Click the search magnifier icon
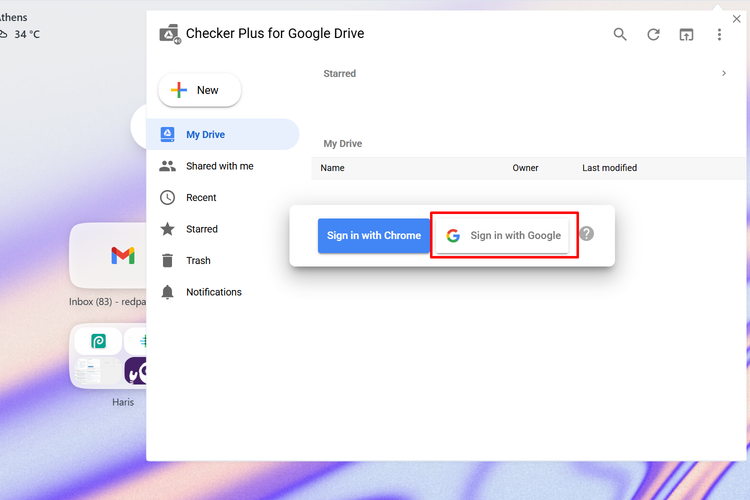Image resolution: width=750 pixels, height=500 pixels. click(x=620, y=34)
